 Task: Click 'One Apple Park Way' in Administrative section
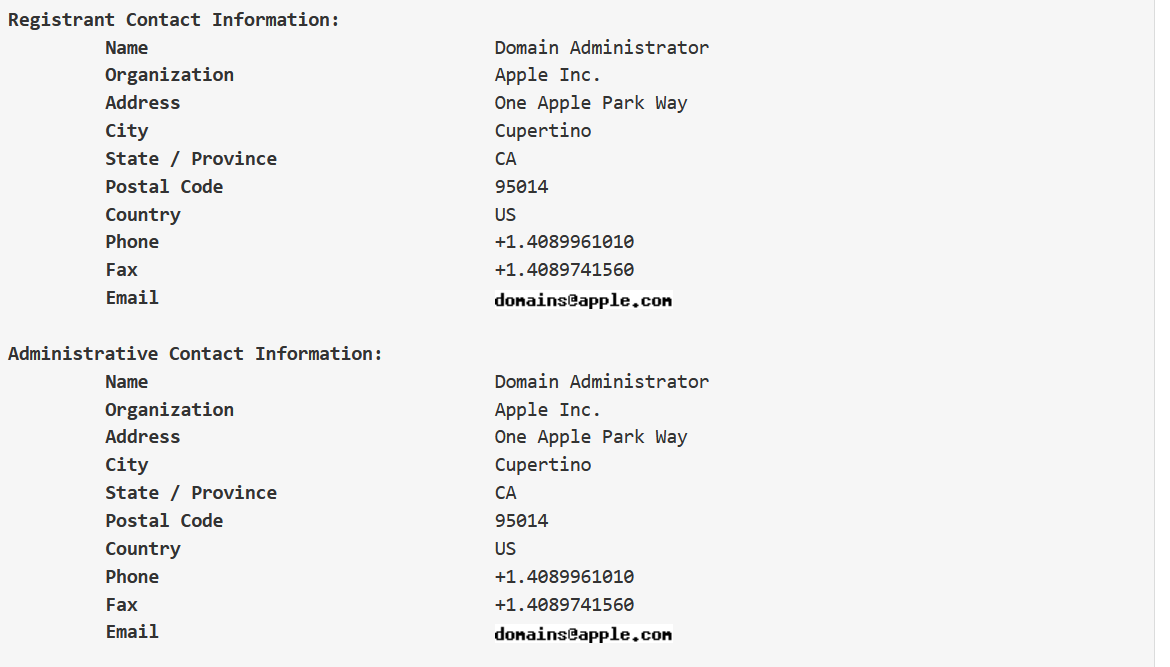(x=590, y=437)
